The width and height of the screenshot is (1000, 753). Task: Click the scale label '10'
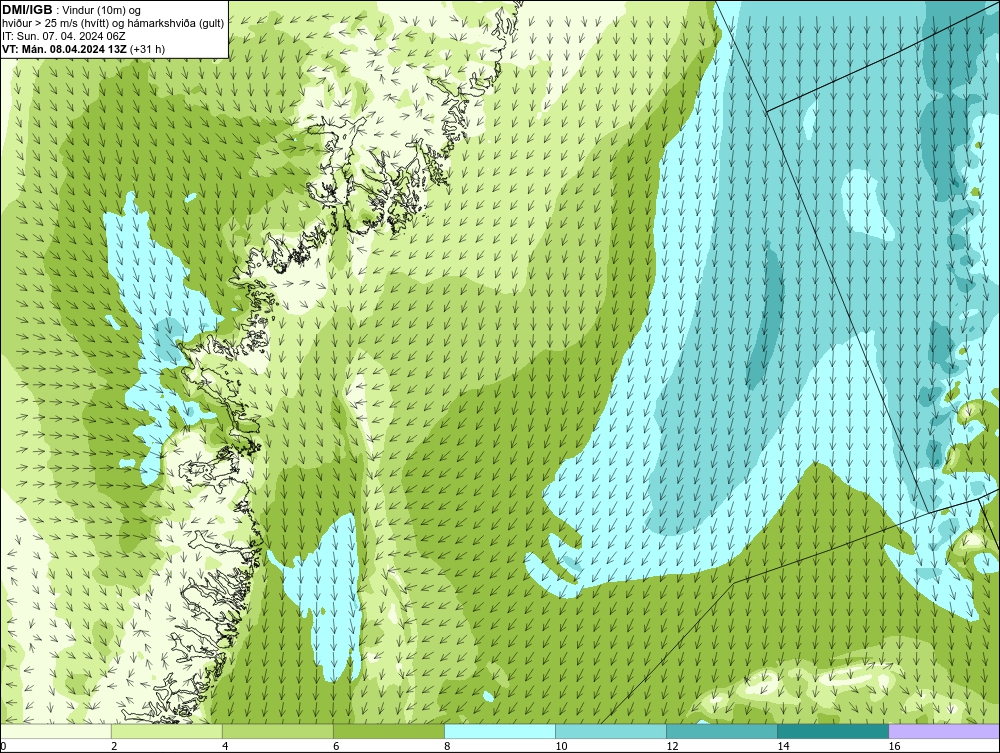click(x=561, y=746)
